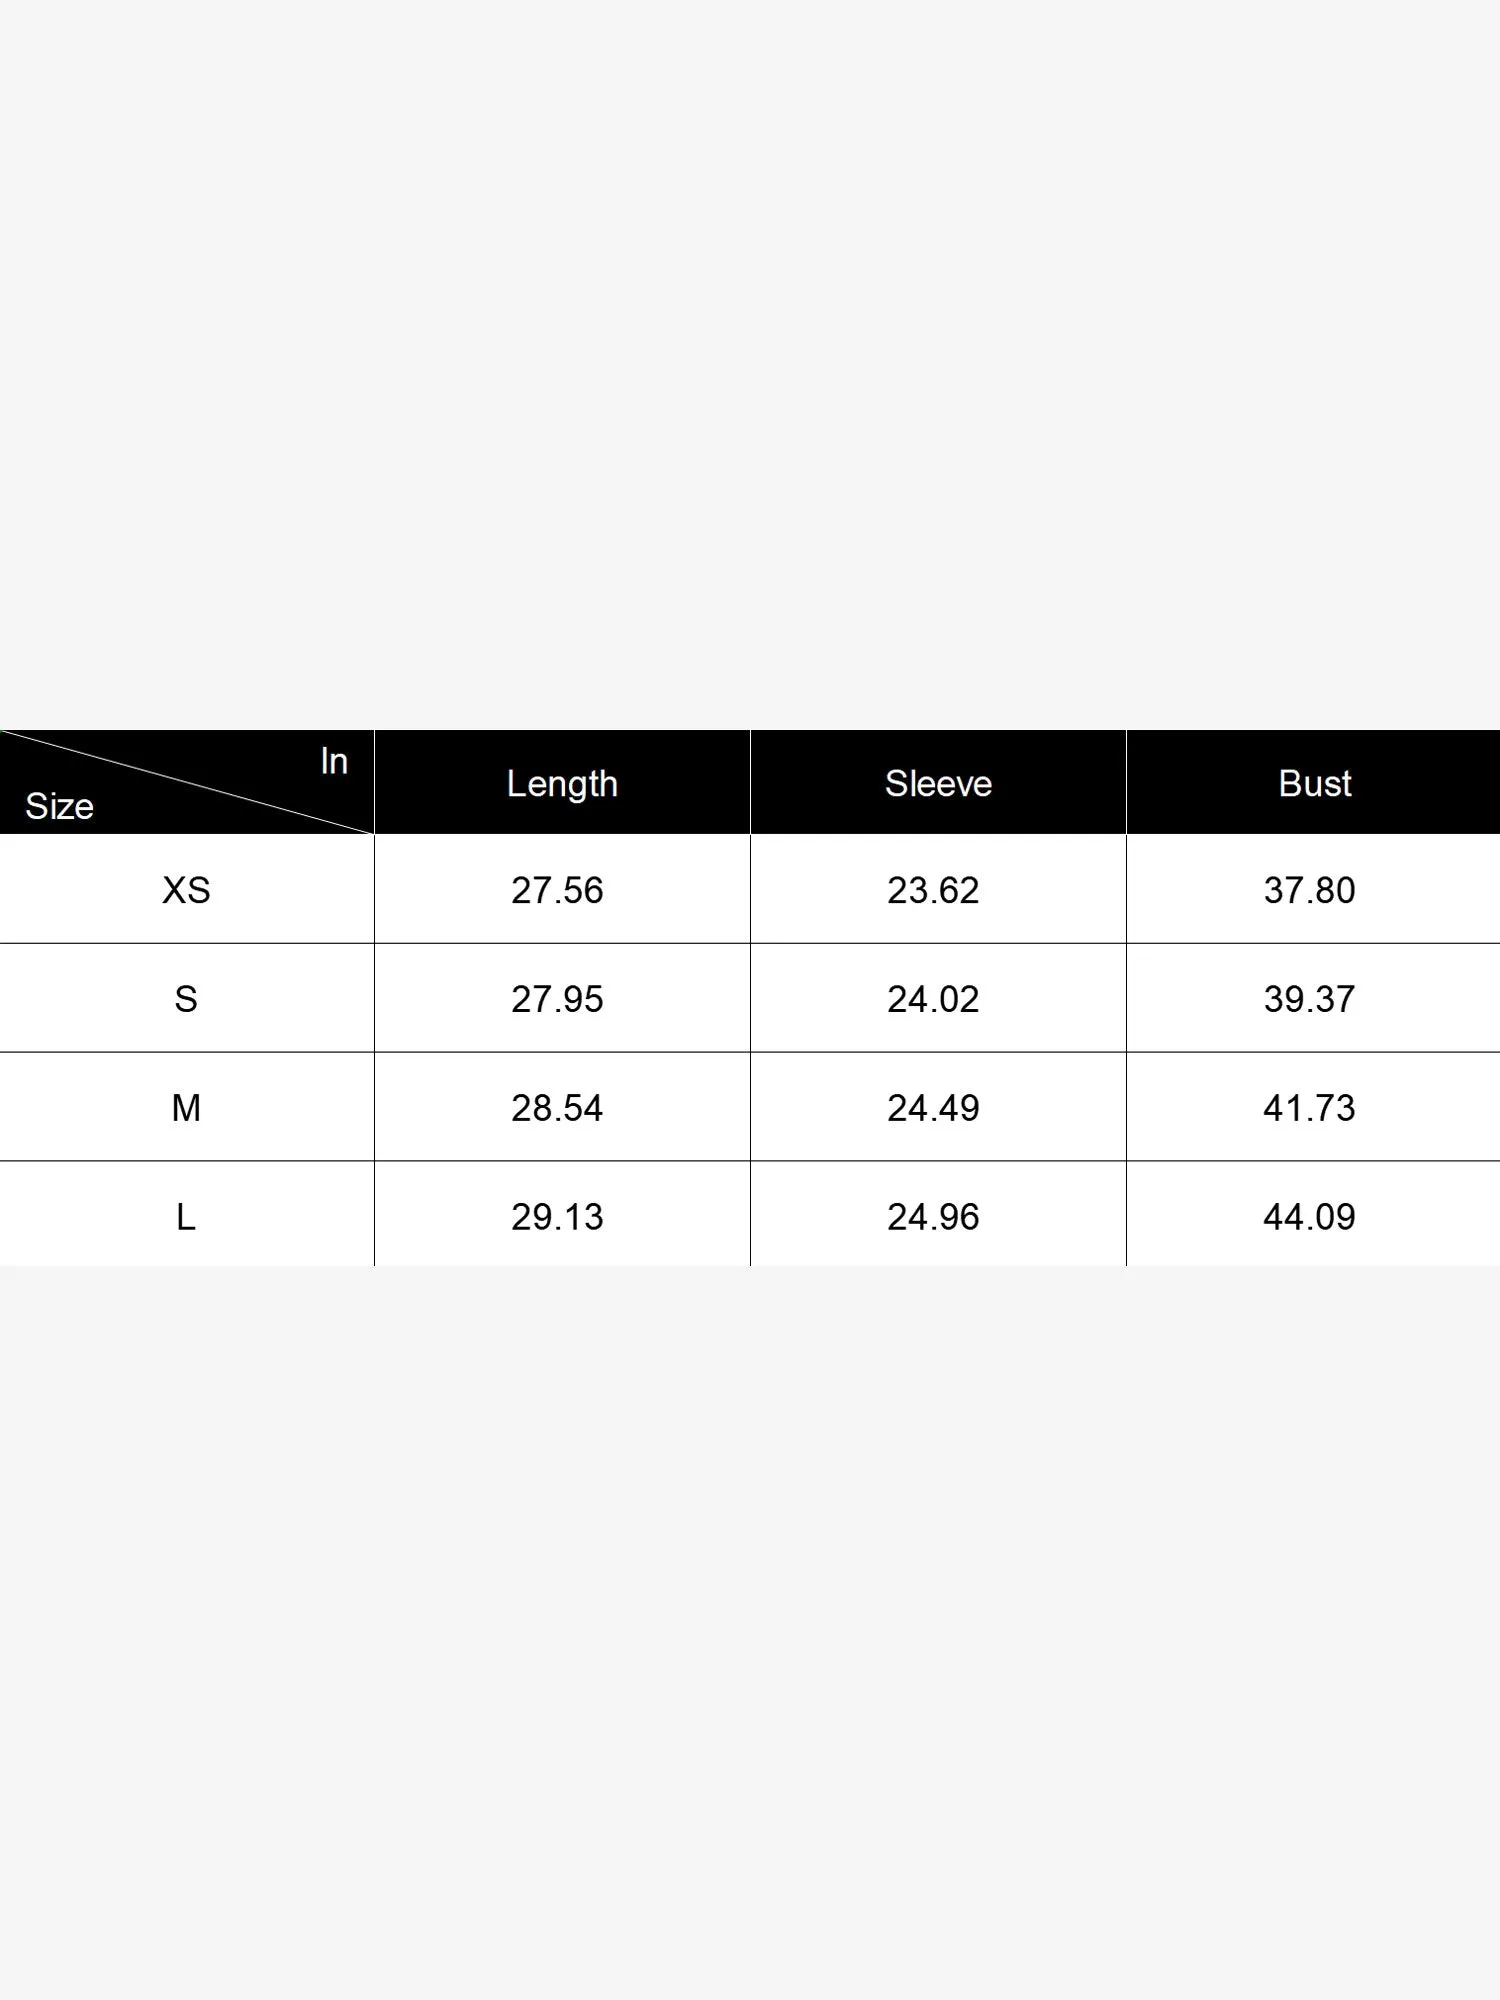Viewport: 1500px width, 2000px height.
Task: Click the 27.95 length cell
Action: click(x=557, y=999)
